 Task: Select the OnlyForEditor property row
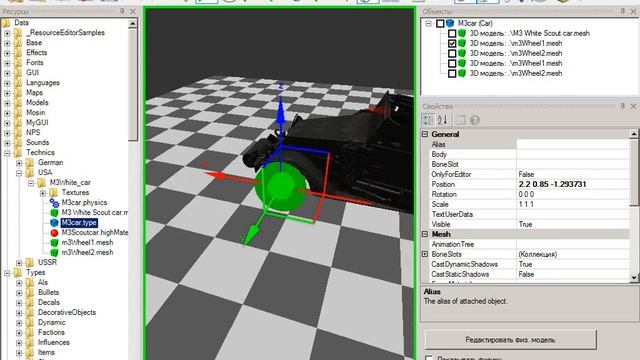[529, 174]
